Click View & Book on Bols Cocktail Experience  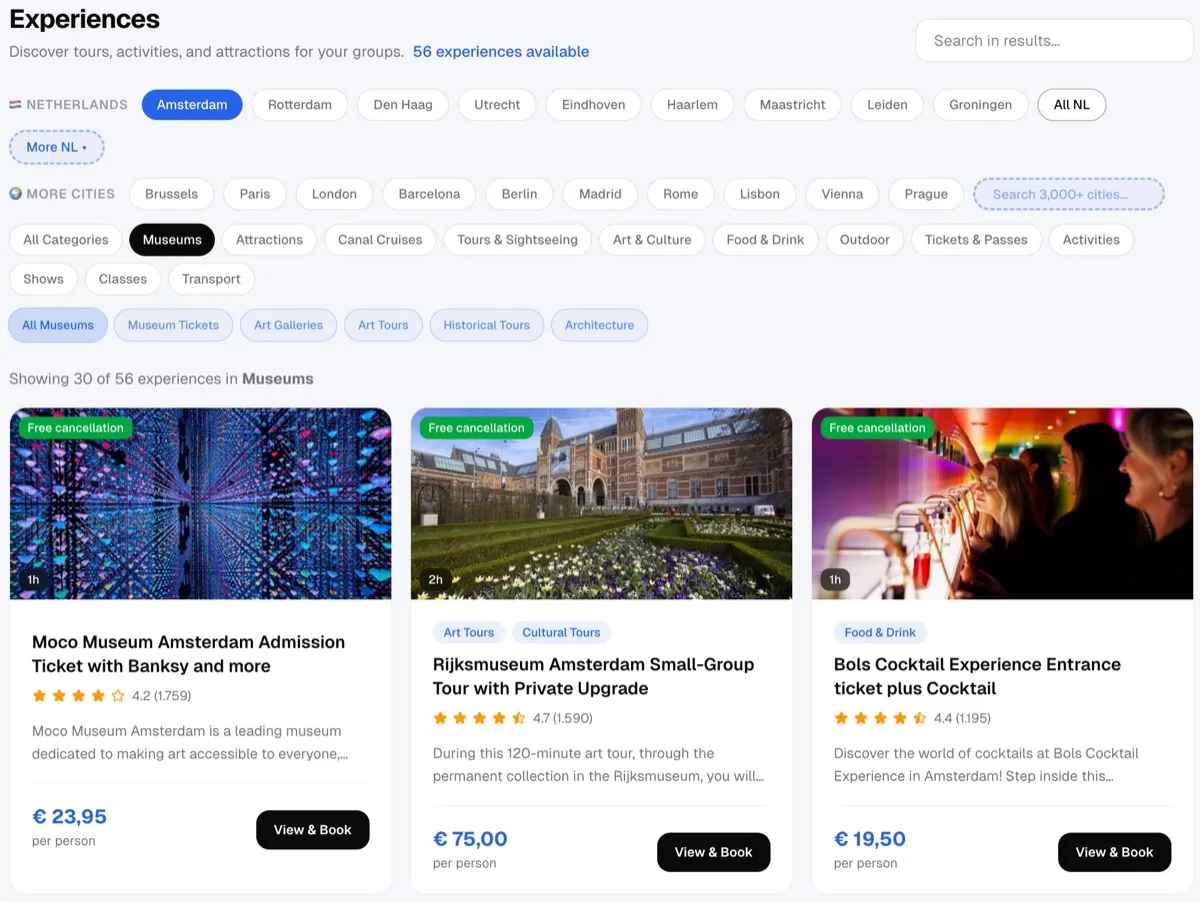(x=1114, y=852)
